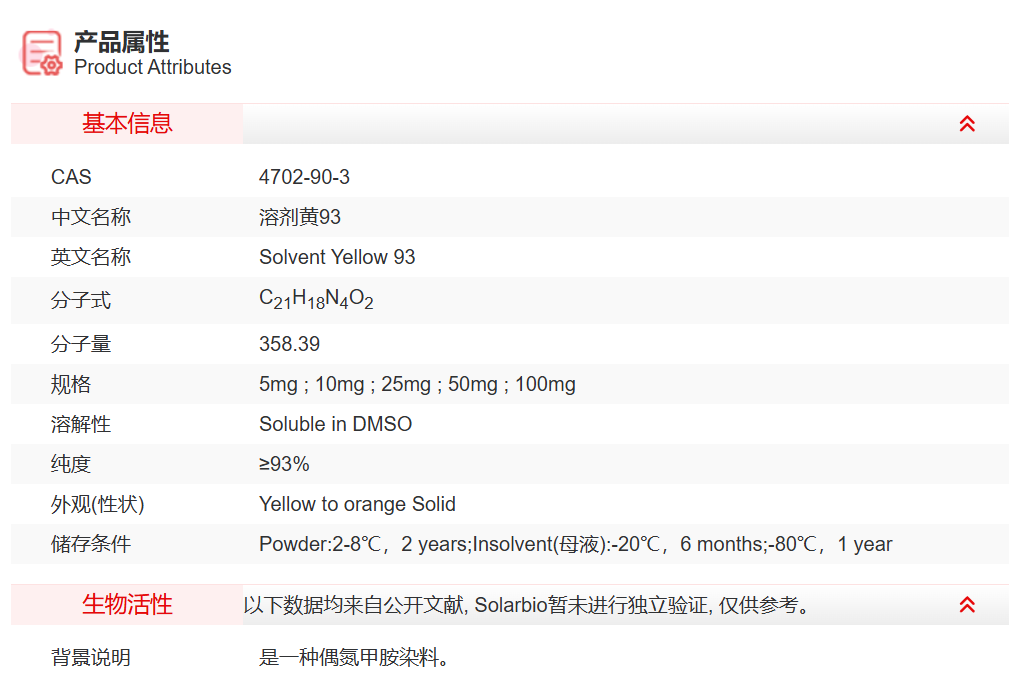Click the CAS number 4702-90-3

[304, 177]
